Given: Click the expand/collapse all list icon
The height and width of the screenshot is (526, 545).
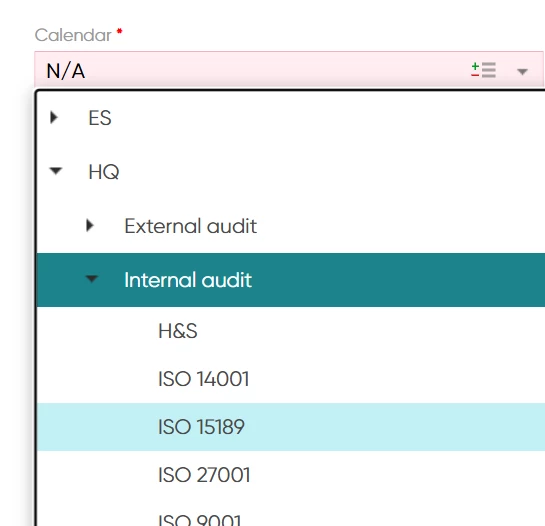Looking at the screenshot, I should [483, 70].
